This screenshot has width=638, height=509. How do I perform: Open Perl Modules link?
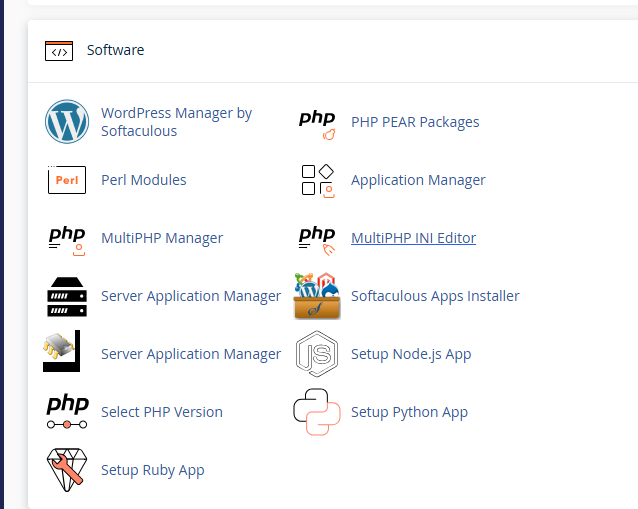pyautogui.click(x=144, y=180)
